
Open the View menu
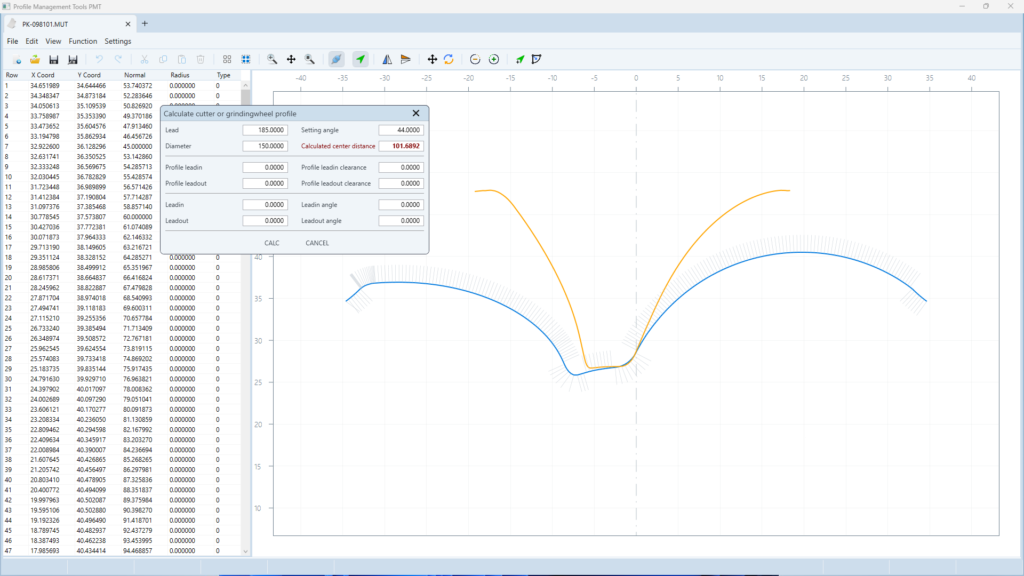pos(53,41)
